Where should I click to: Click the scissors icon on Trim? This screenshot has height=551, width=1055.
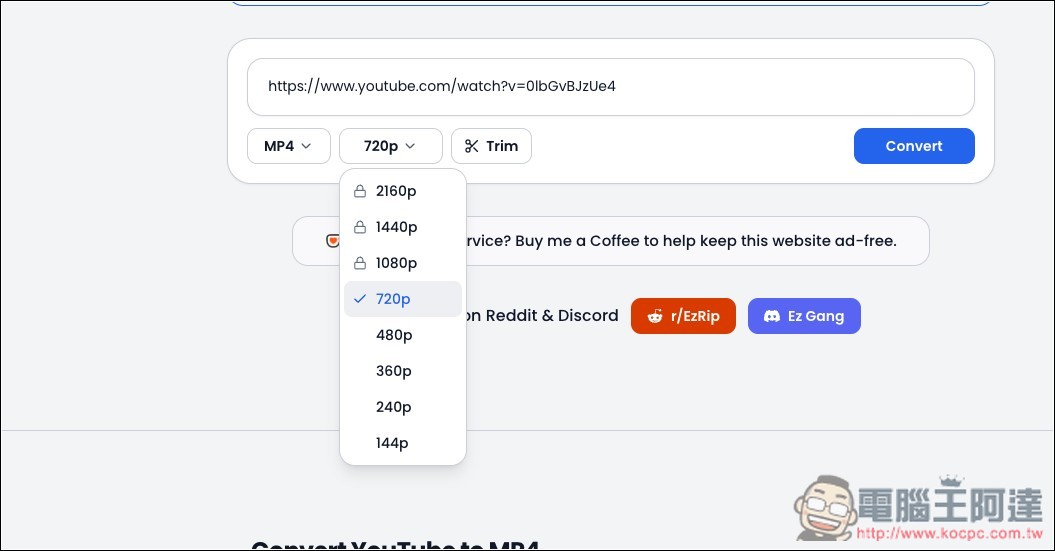tap(472, 146)
